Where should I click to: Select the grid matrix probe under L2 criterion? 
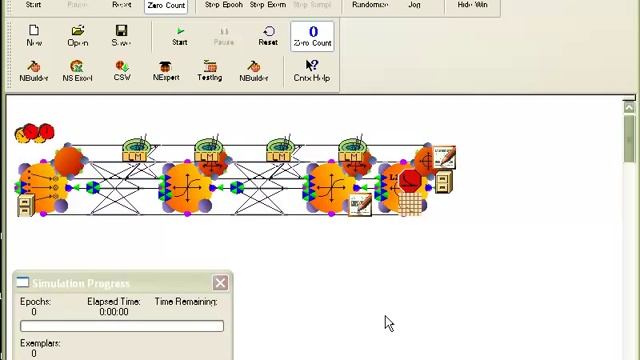point(410,204)
